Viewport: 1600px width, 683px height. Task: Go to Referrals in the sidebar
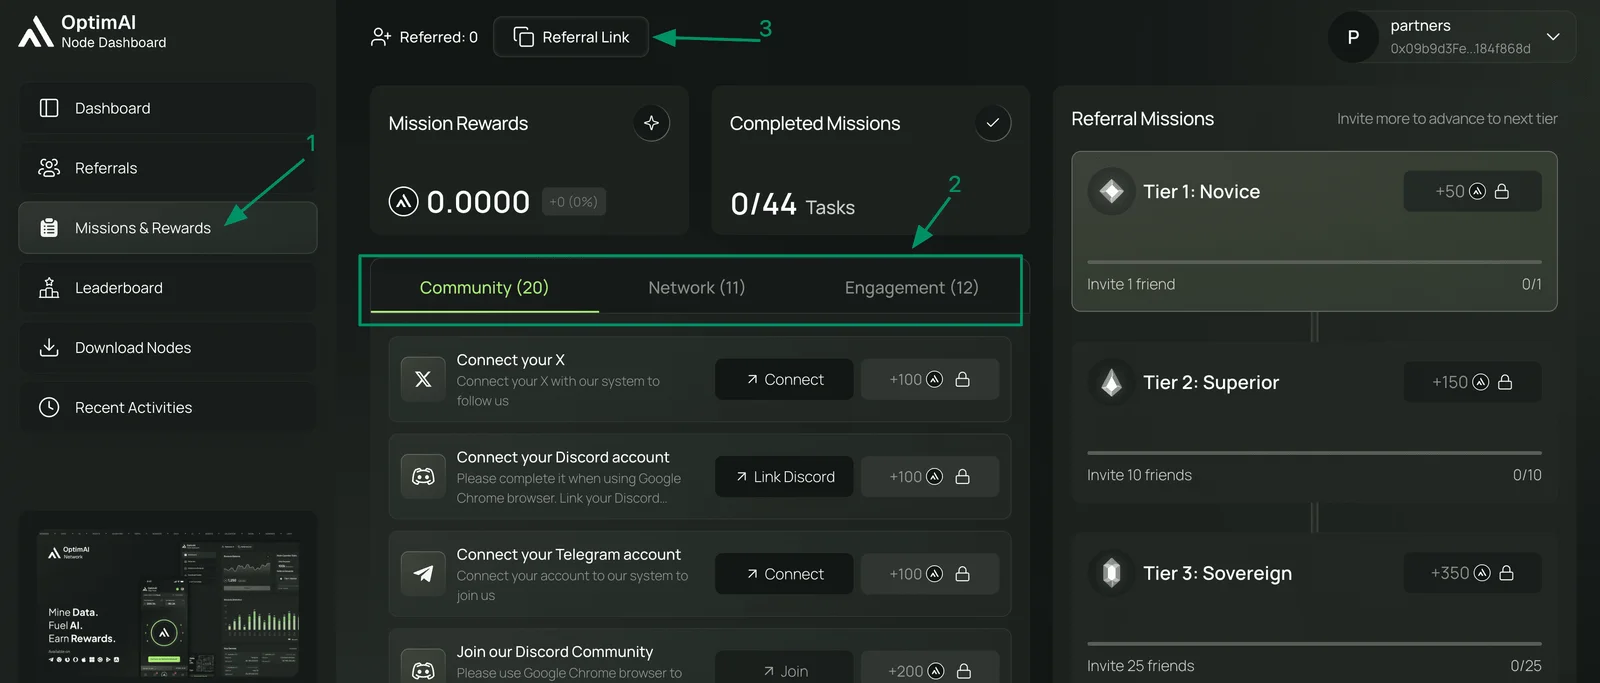168,168
